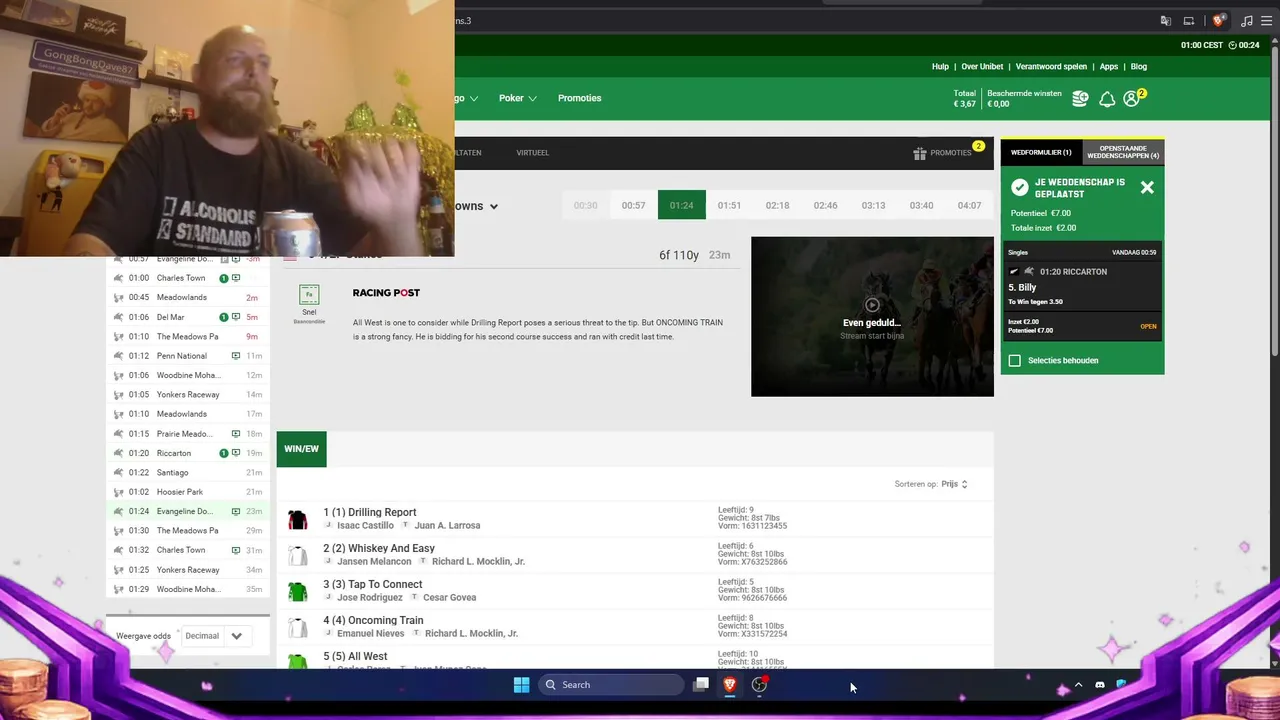This screenshot has width=1280, height=720.
Task: Click the Promoties button with badge
Action: [949, 152]
